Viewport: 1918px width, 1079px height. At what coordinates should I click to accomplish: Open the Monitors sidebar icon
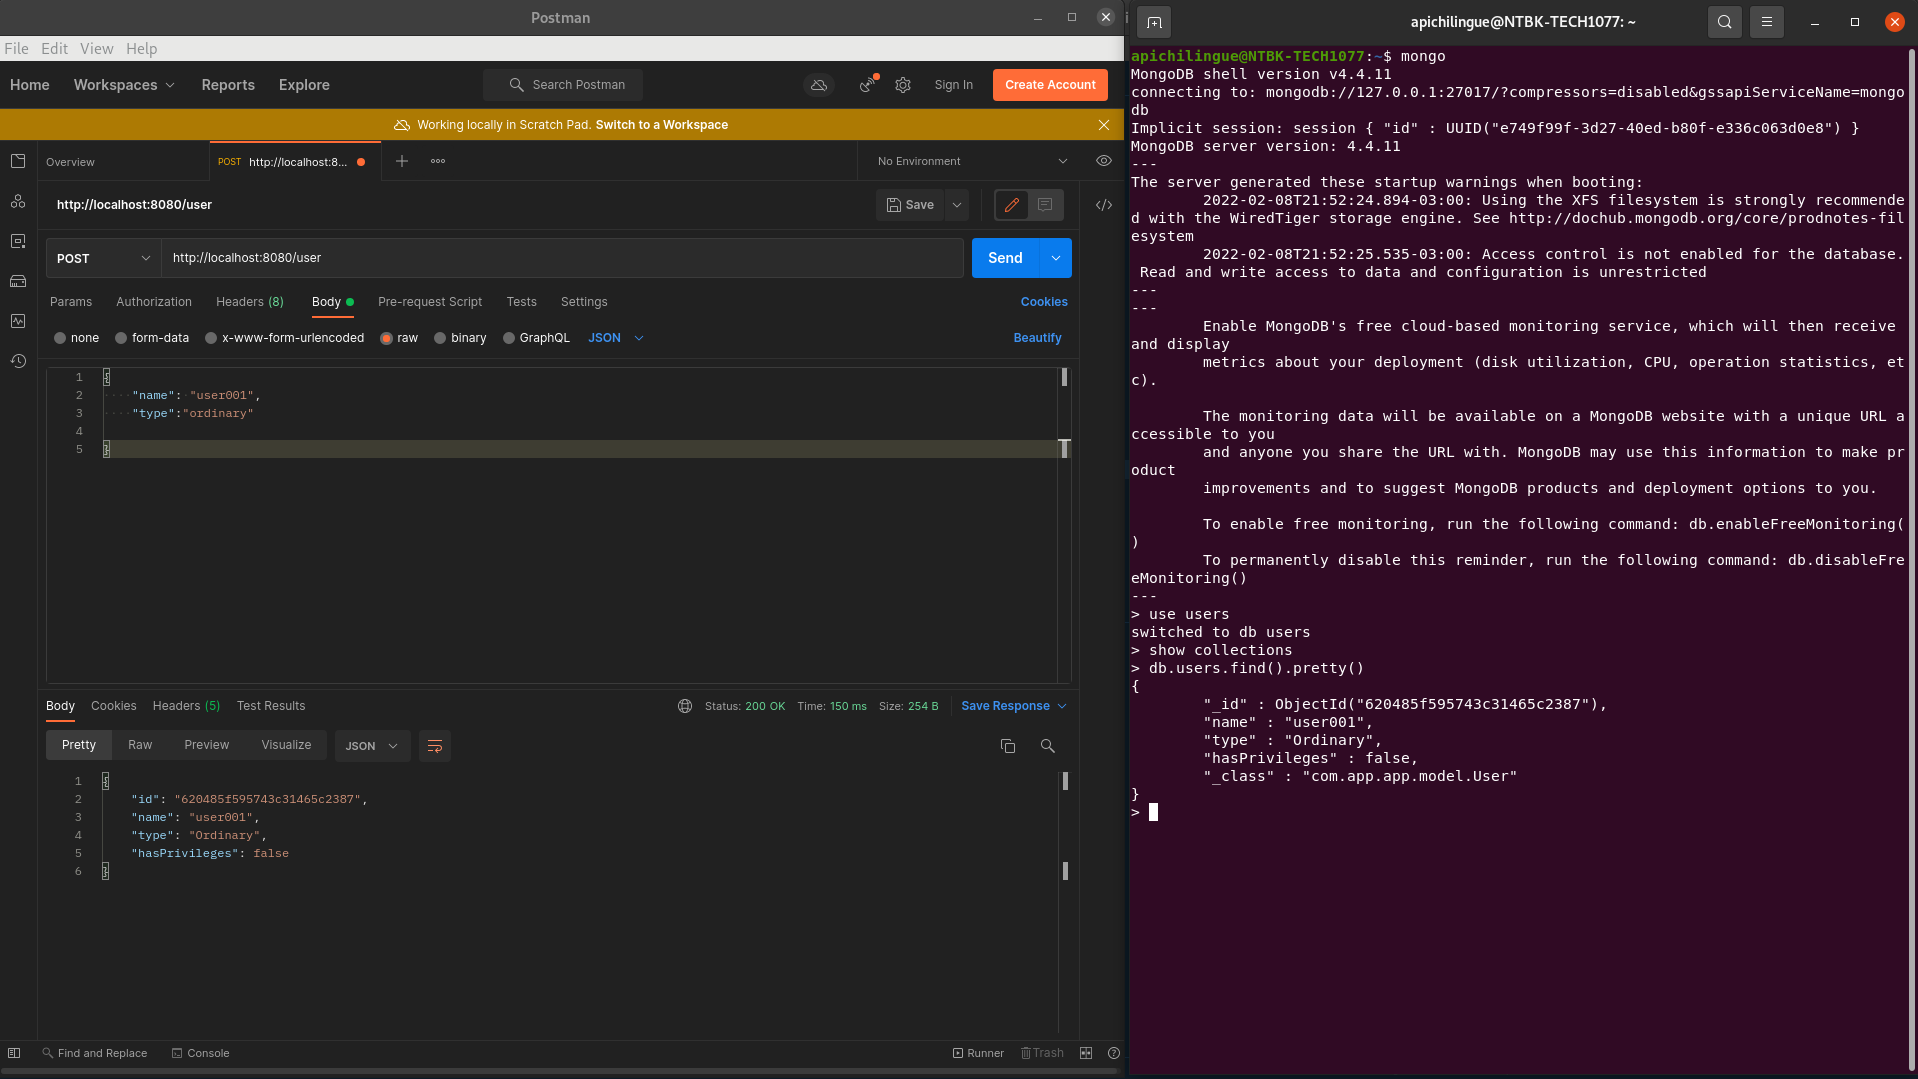(x=18, y=321)
